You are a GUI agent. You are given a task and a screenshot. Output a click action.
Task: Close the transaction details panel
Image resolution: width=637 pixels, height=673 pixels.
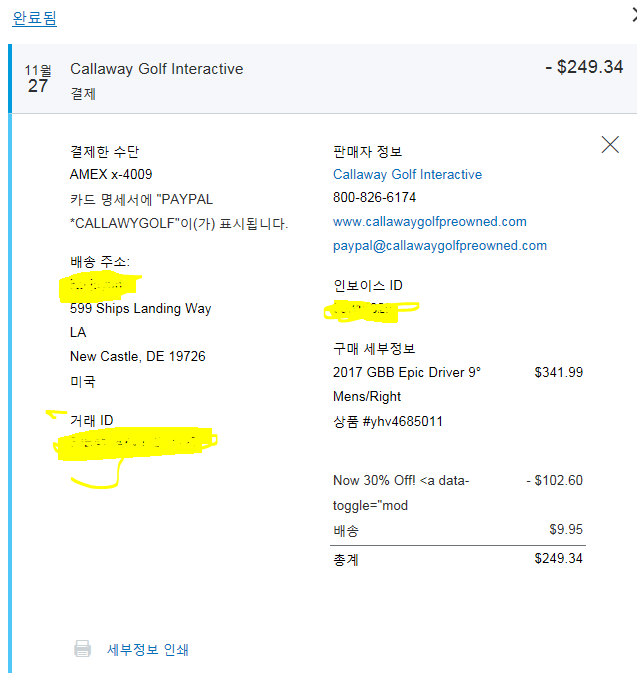tap(610, 145)
